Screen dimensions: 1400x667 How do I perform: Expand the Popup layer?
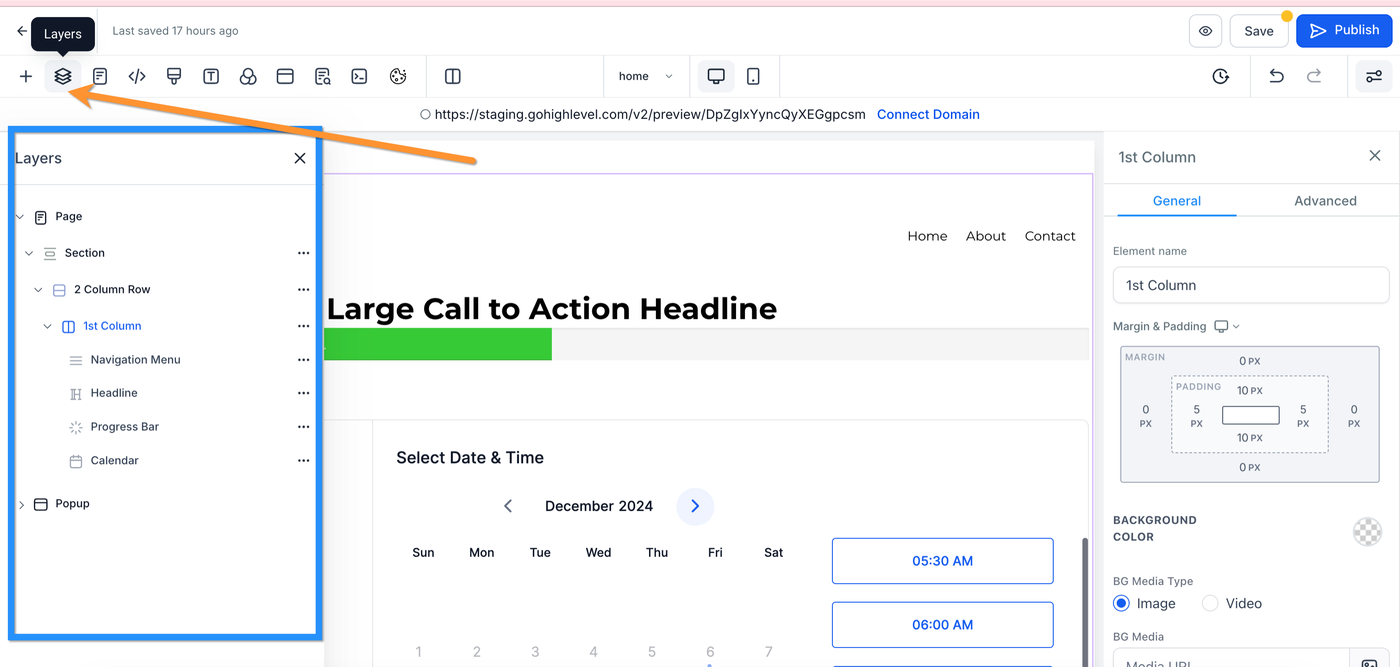pos(22,505)
